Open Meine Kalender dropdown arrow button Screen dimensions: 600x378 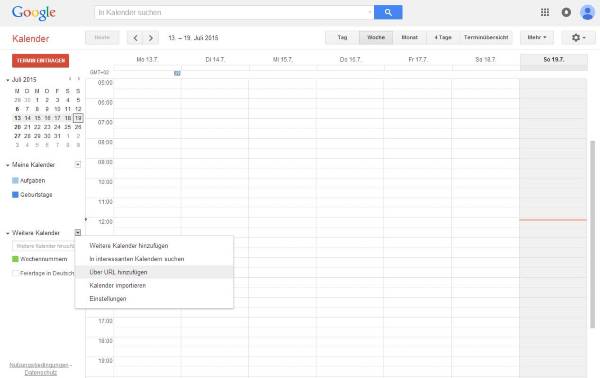click(x=78, y=165)
